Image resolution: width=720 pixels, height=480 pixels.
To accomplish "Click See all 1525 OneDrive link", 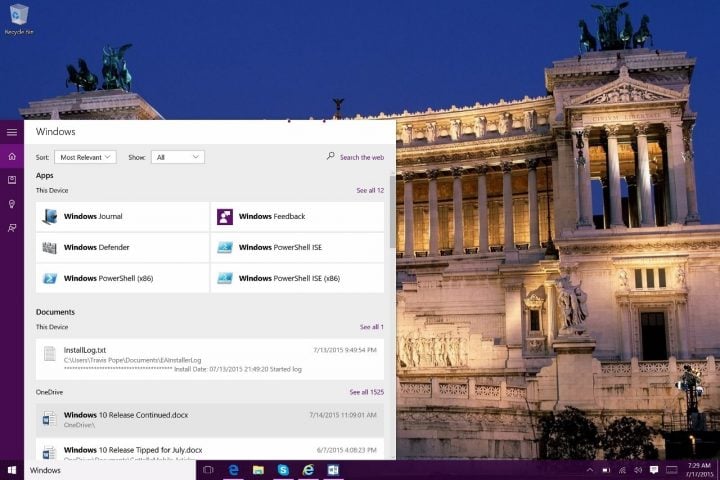I will [x=366, y=392].
